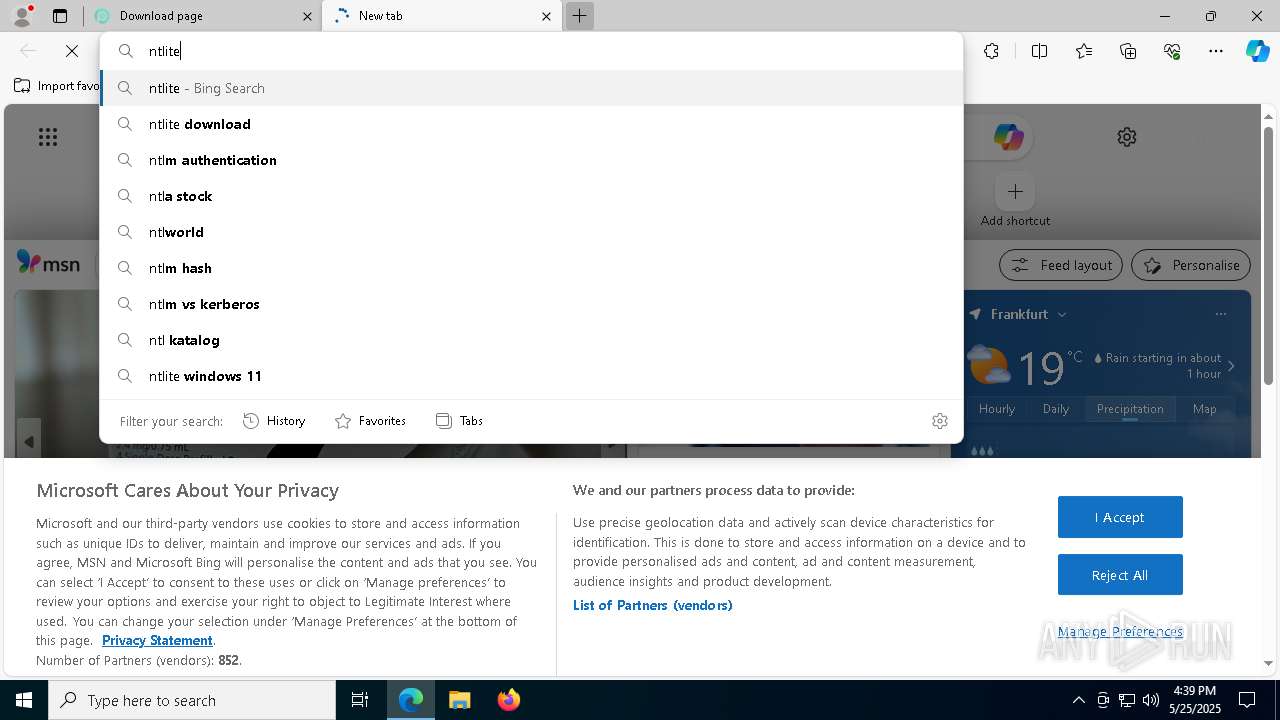Choose the 'ntlite windows 11' suggestion
This screenshot has height=720, width=1280.
(x=531, y=376)
